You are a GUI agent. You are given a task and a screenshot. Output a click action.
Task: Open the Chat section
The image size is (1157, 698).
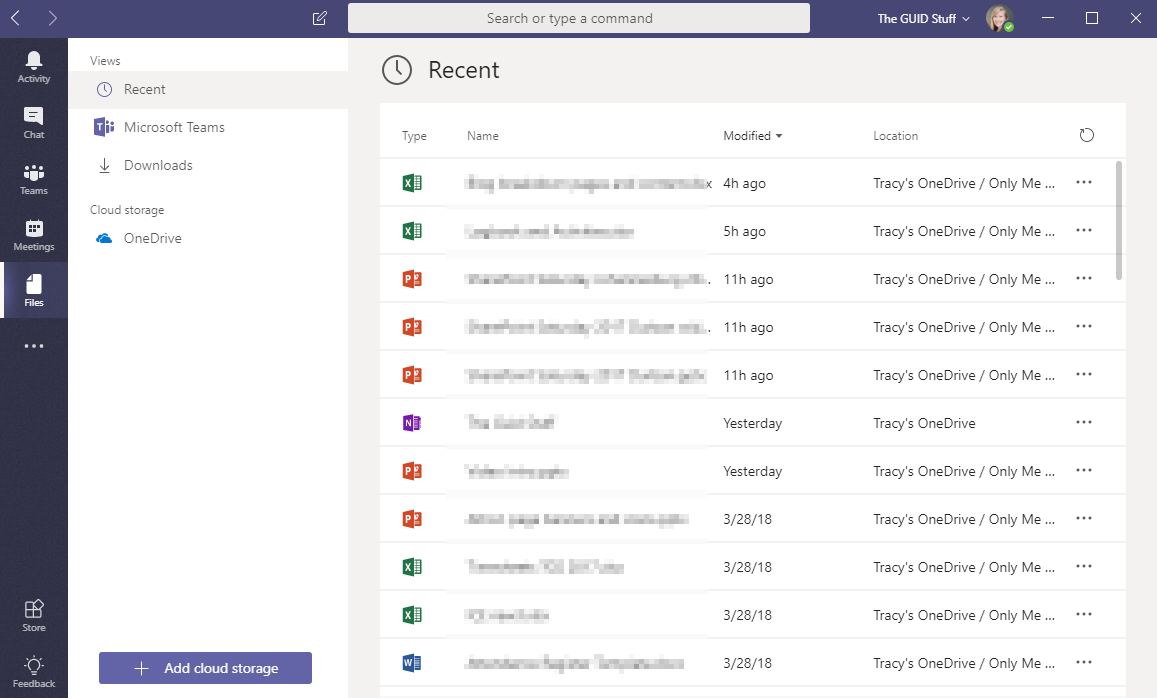point(34,122)
